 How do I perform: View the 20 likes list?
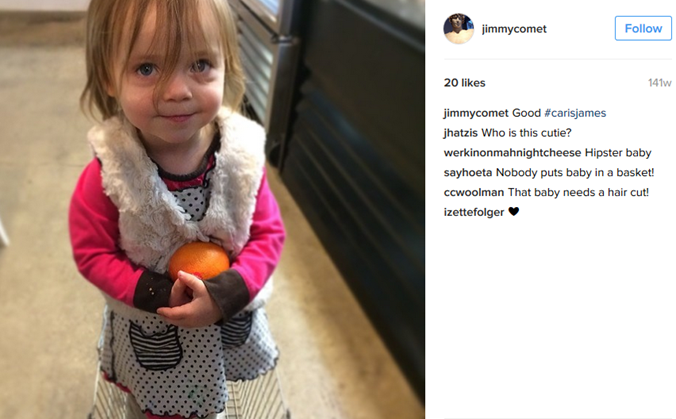[x=464, y=83]
